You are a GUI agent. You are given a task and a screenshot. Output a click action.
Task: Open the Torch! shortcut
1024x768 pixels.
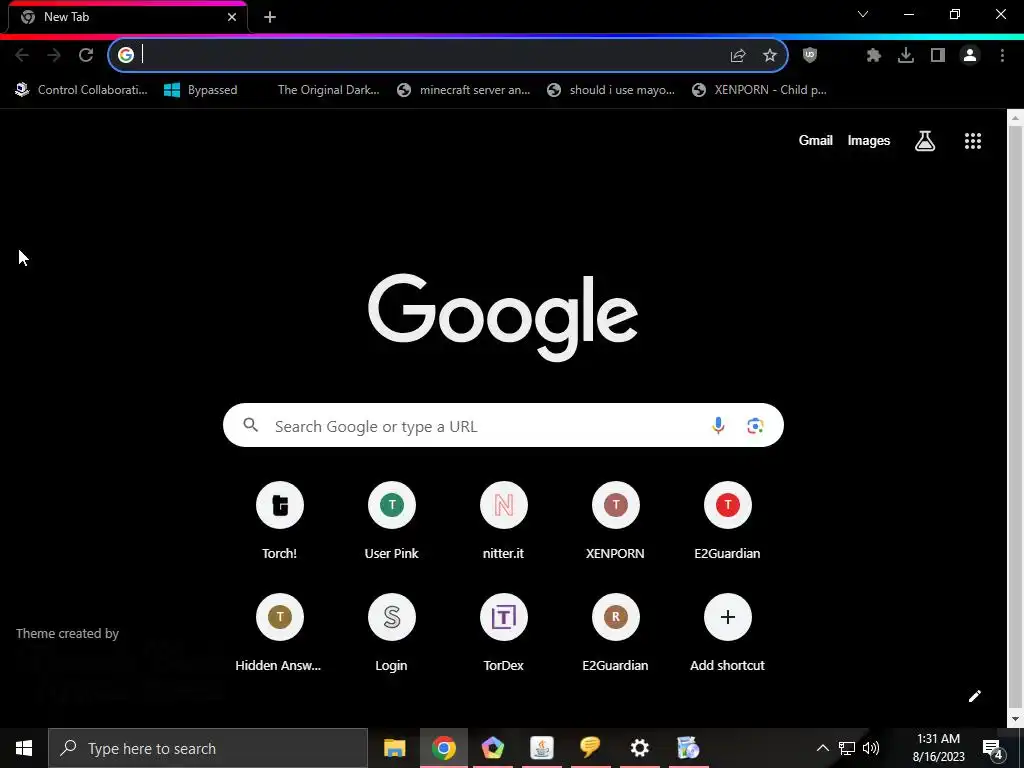(280, 520)
